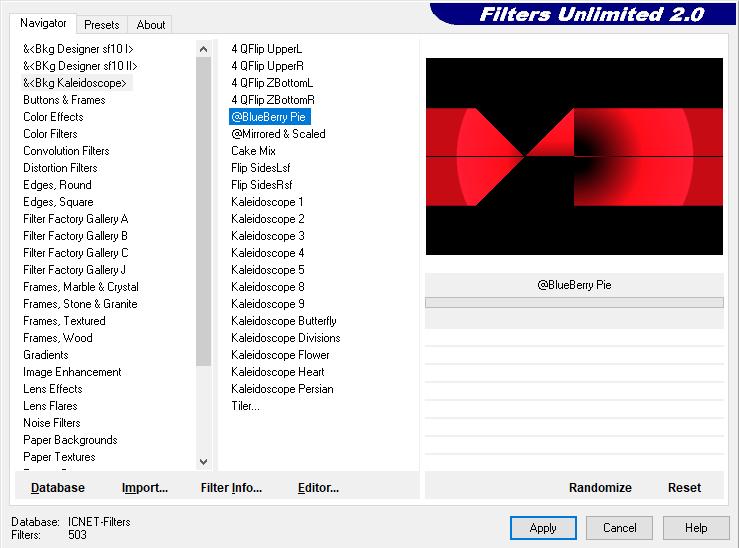
Task: Choose the Kaleidoscope Divisions filter
Action: [x=286, y=338]
